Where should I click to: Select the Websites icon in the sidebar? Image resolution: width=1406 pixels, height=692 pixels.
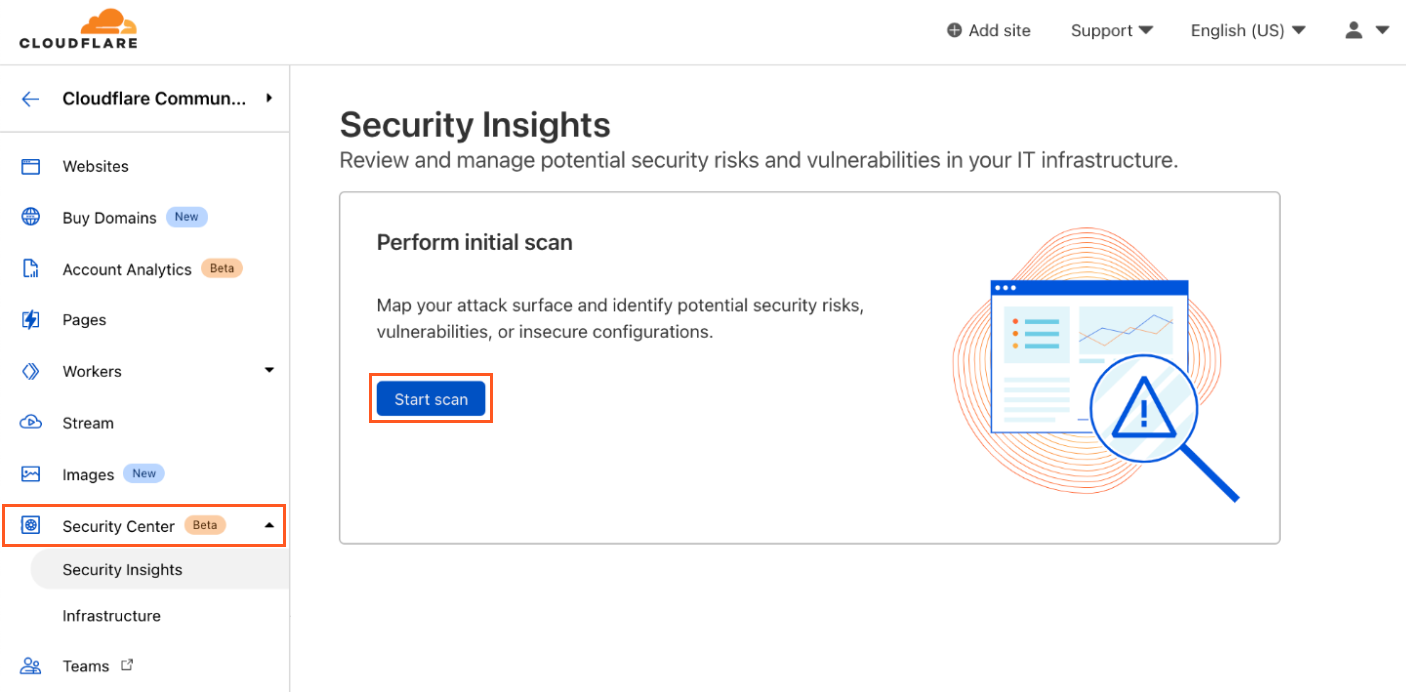tap(30, 166)
